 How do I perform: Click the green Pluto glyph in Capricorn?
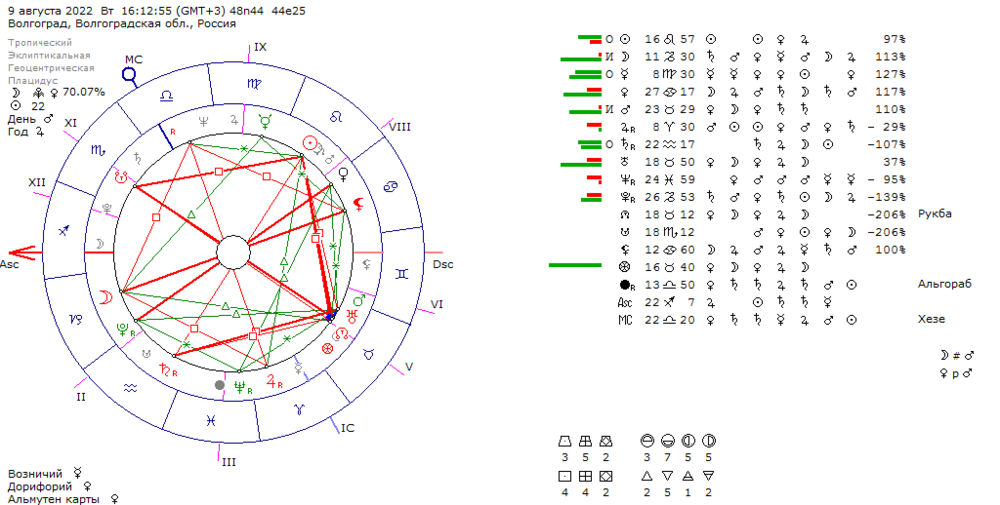click(125, 330)
